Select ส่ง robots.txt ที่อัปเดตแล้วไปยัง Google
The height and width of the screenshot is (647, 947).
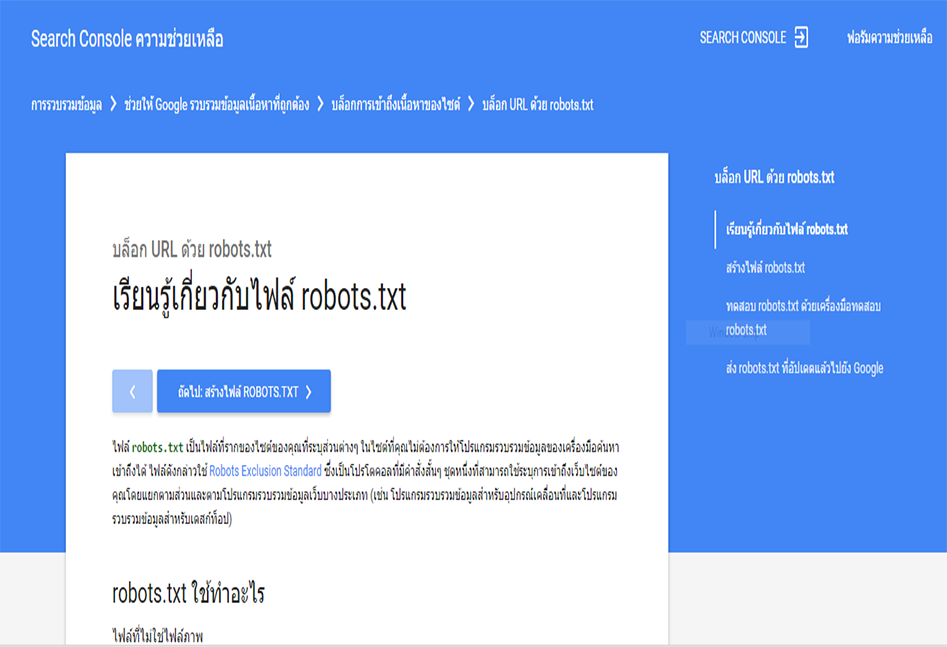(804, 368)
